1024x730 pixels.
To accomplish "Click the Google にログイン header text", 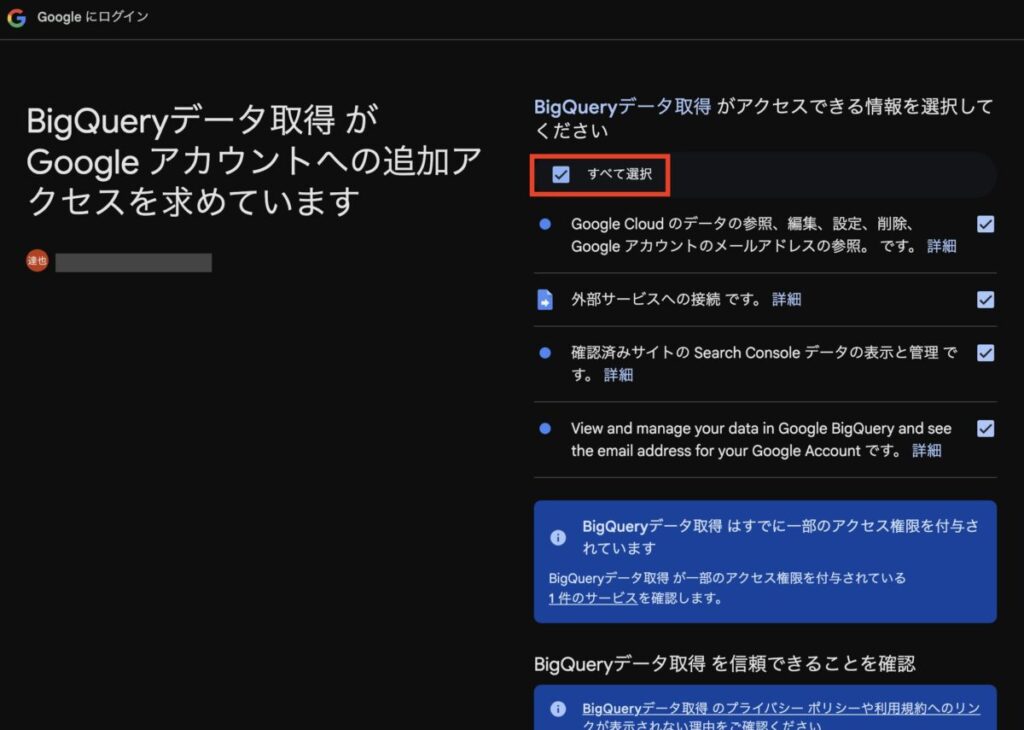I will coord(93,17).
